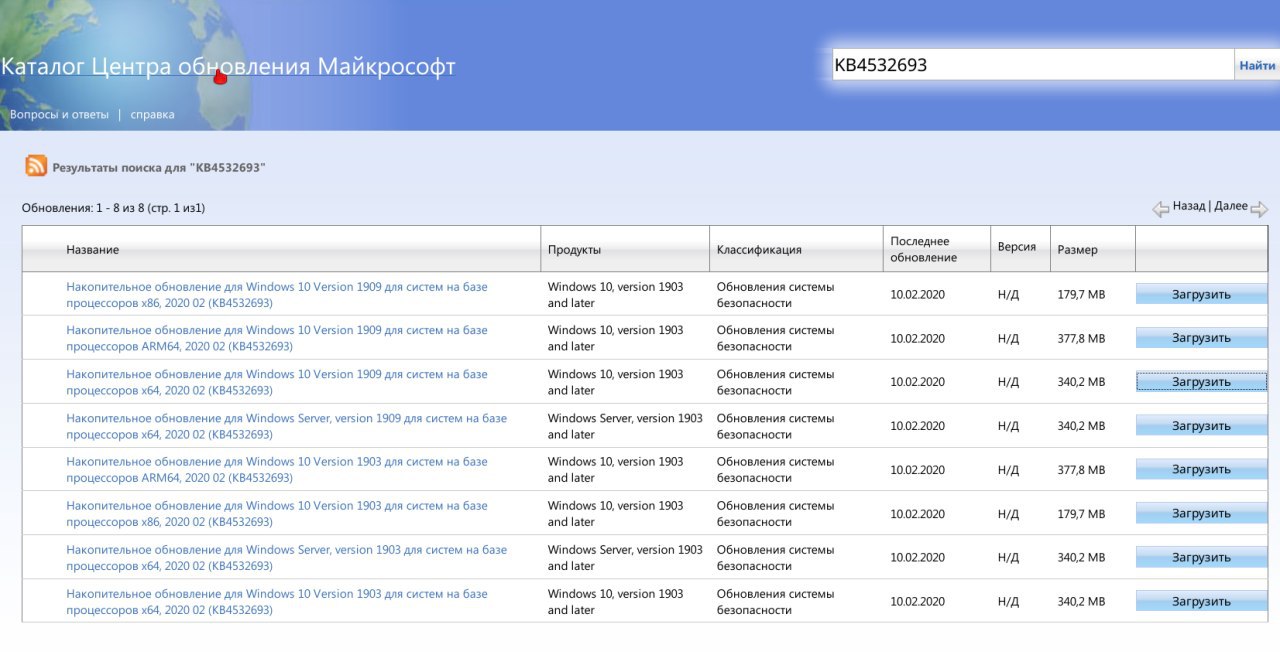Click 377,8 MB size in 1909 ARM64 row
Viewport: 1280px width, 655px height.
click(x=1081, y=338)
